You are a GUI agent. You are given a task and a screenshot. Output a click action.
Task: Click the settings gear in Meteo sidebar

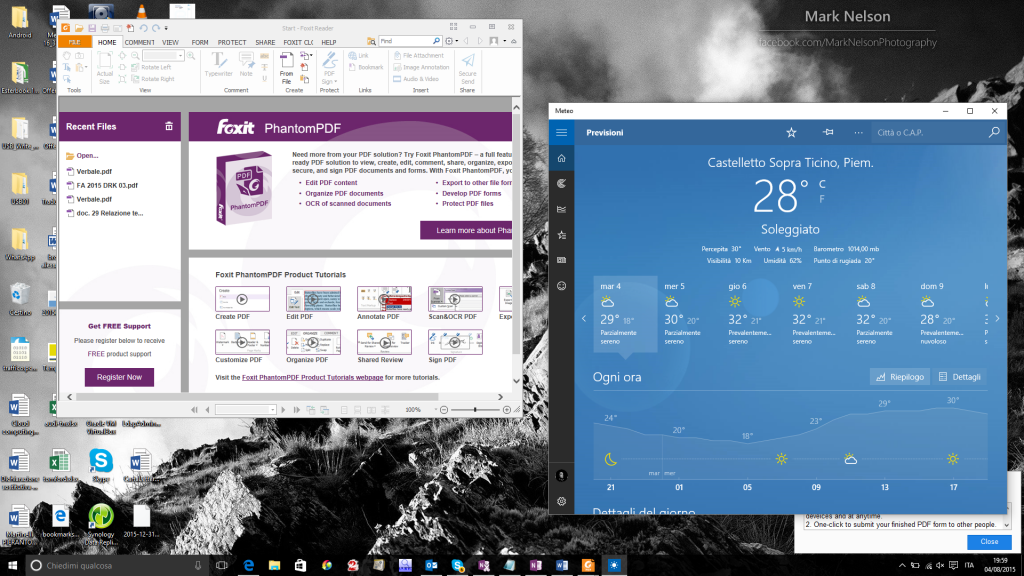(562, 502)
